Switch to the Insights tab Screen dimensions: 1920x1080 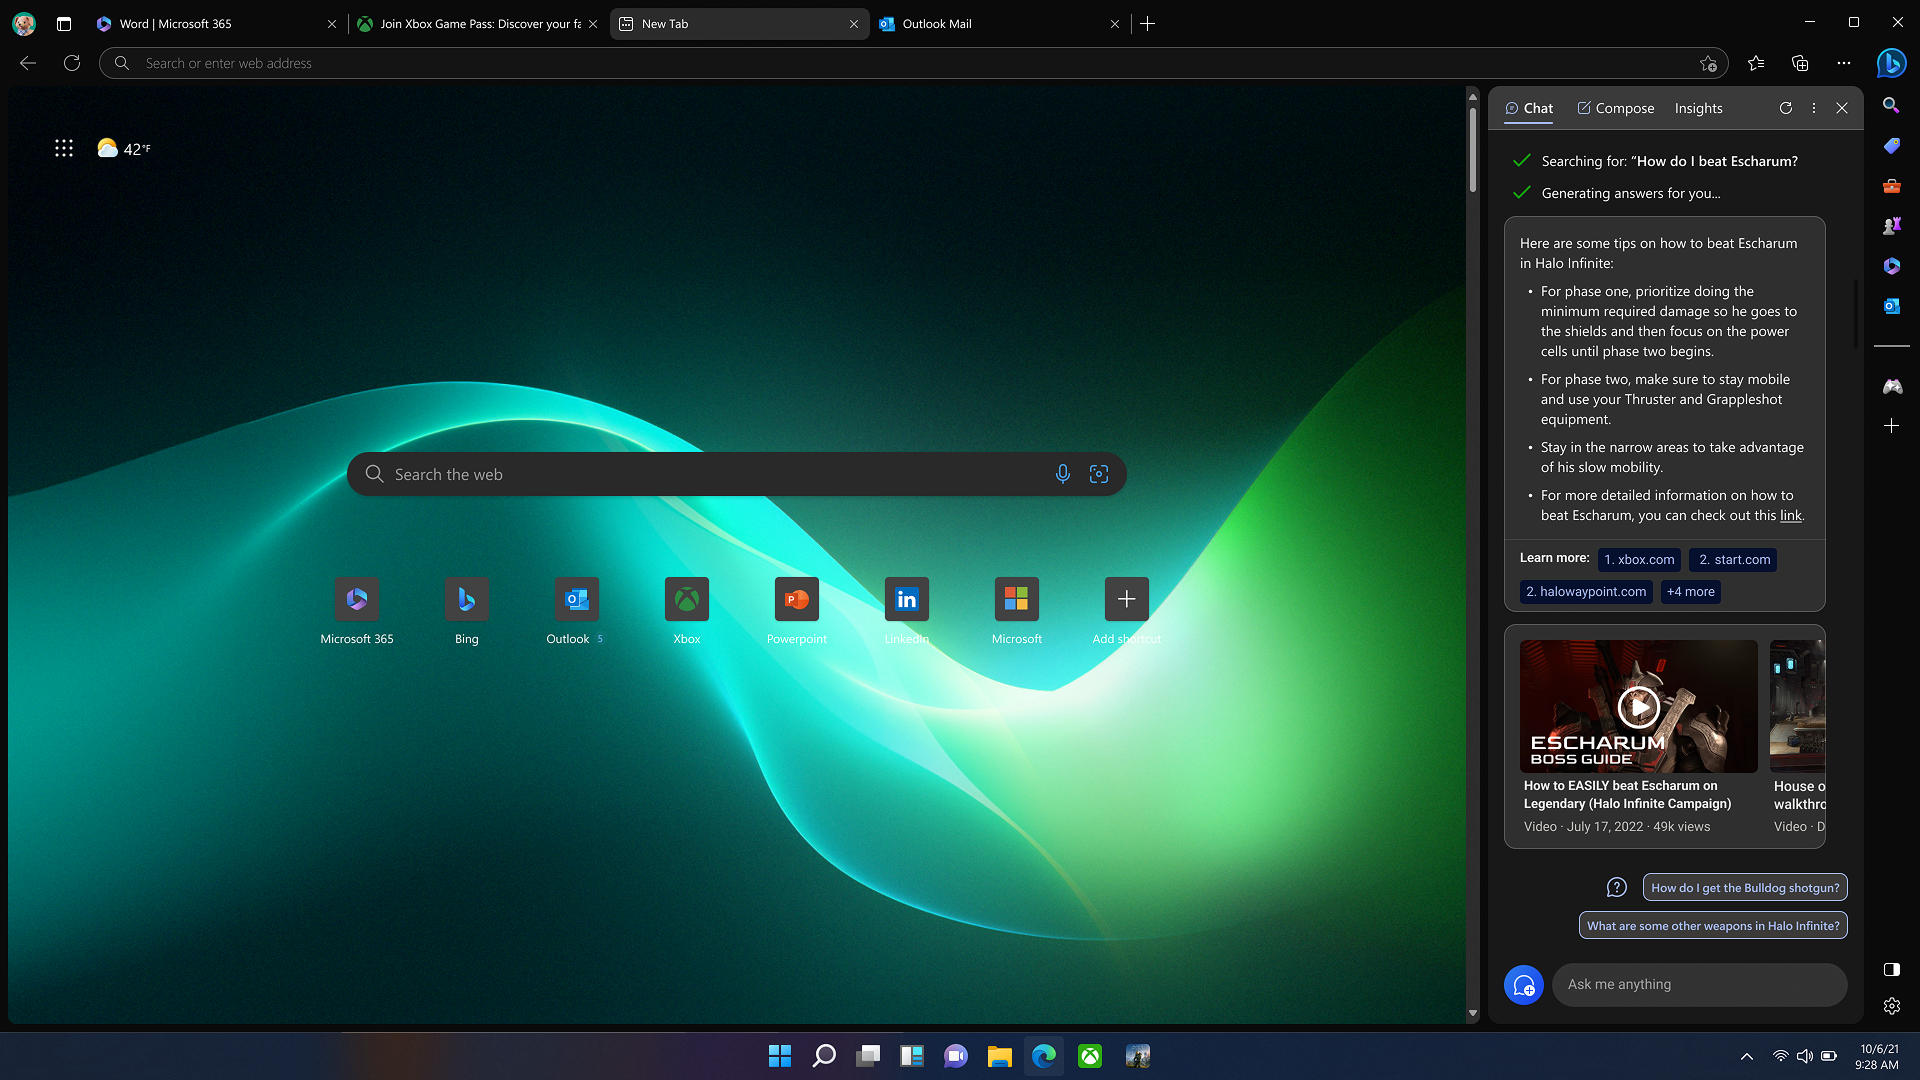tap(1698, 108)
